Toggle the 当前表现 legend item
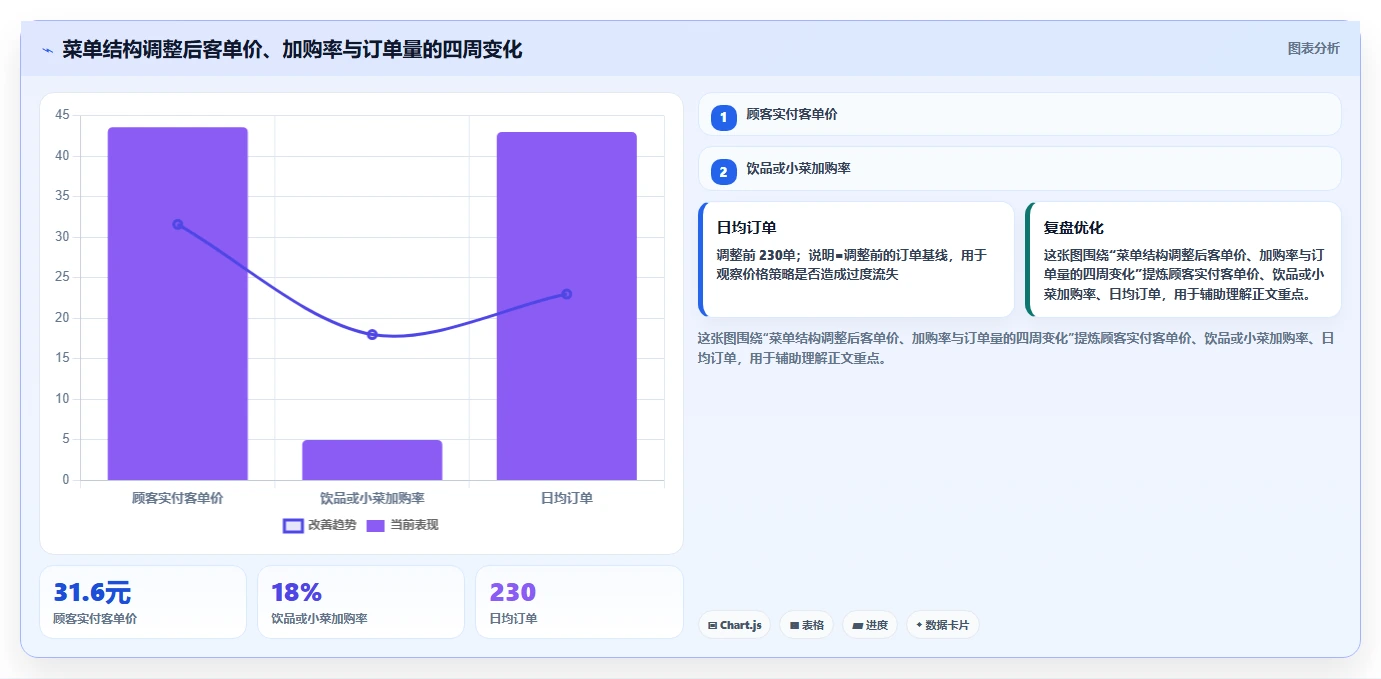 (402, 525)
